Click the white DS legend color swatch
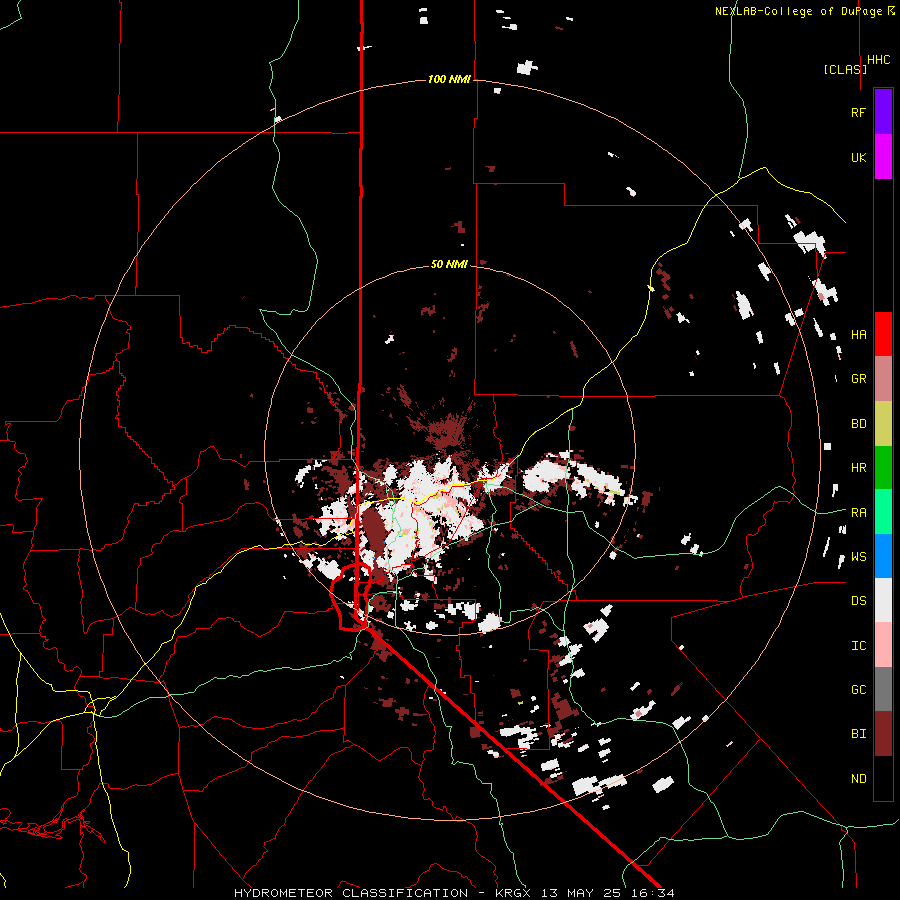This screenshot has height=900, width=900. tap(883, 600)
